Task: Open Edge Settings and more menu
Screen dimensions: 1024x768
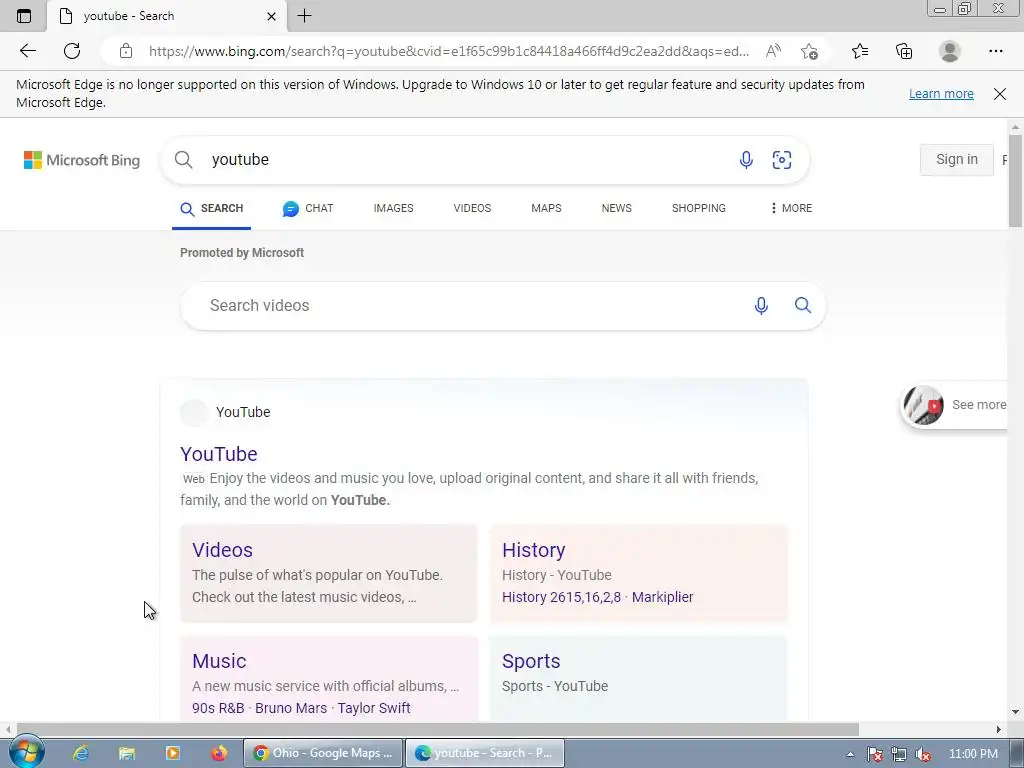Action: pyautogui.click(x=995, y=51)
